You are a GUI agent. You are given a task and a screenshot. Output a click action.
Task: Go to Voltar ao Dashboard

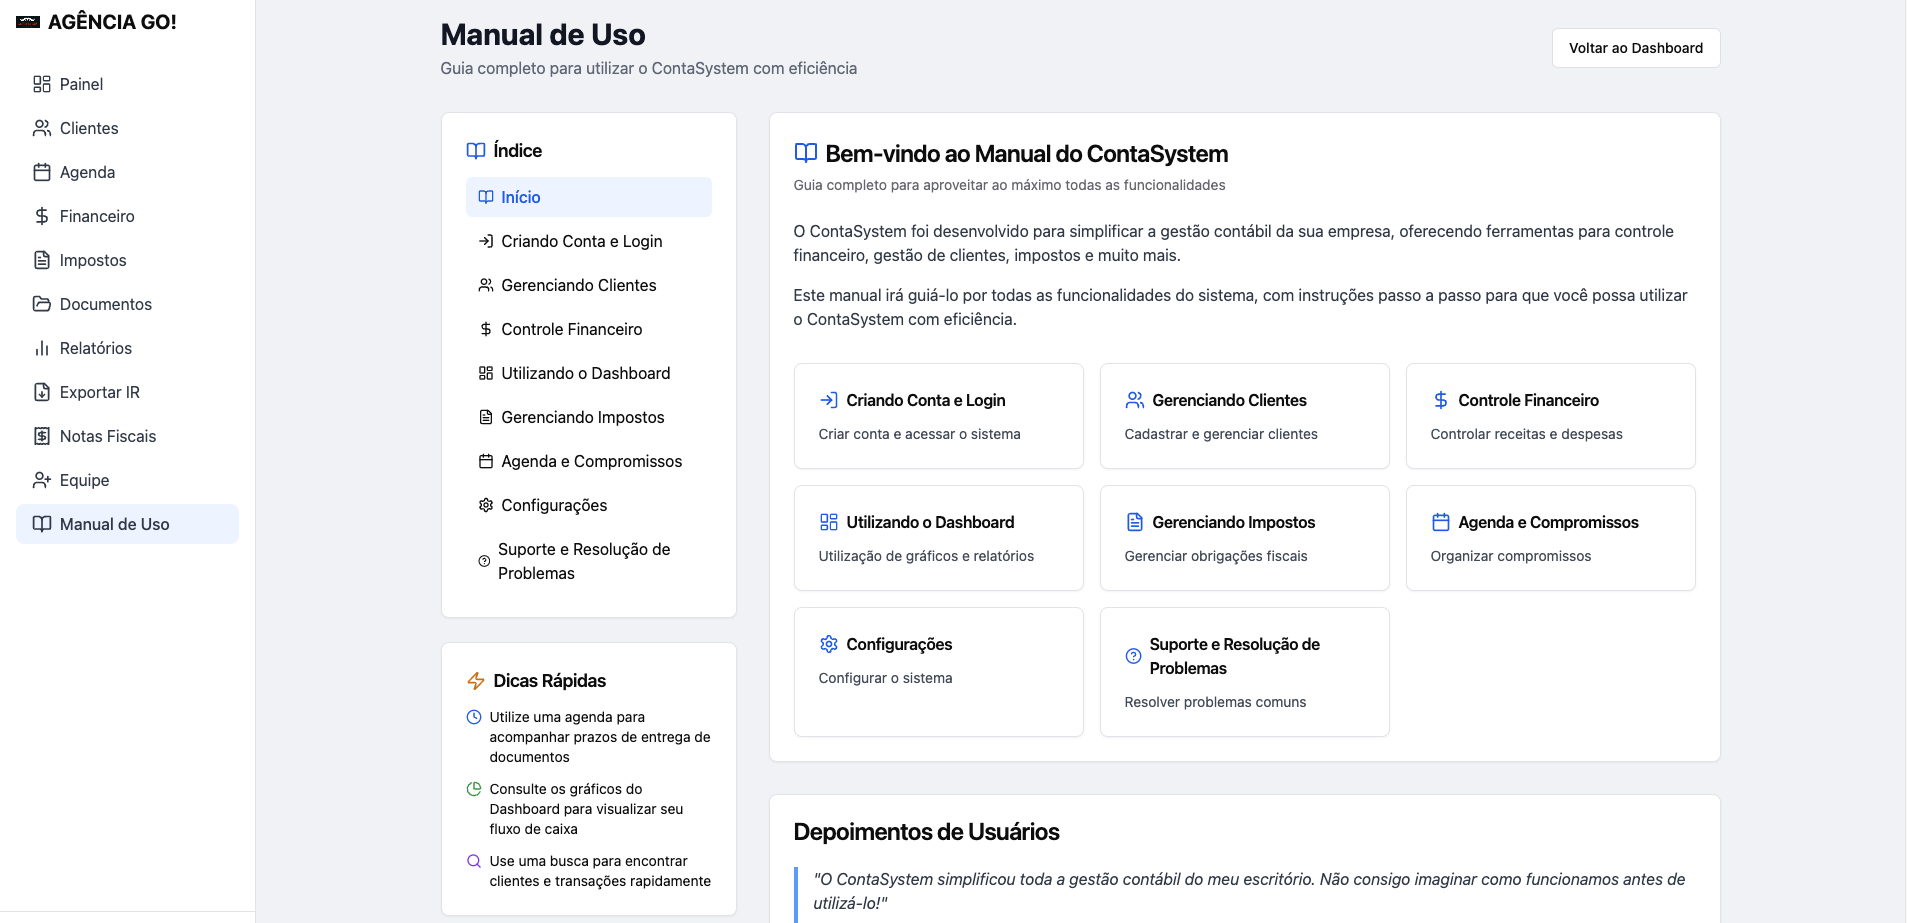tap(1636, 48)
